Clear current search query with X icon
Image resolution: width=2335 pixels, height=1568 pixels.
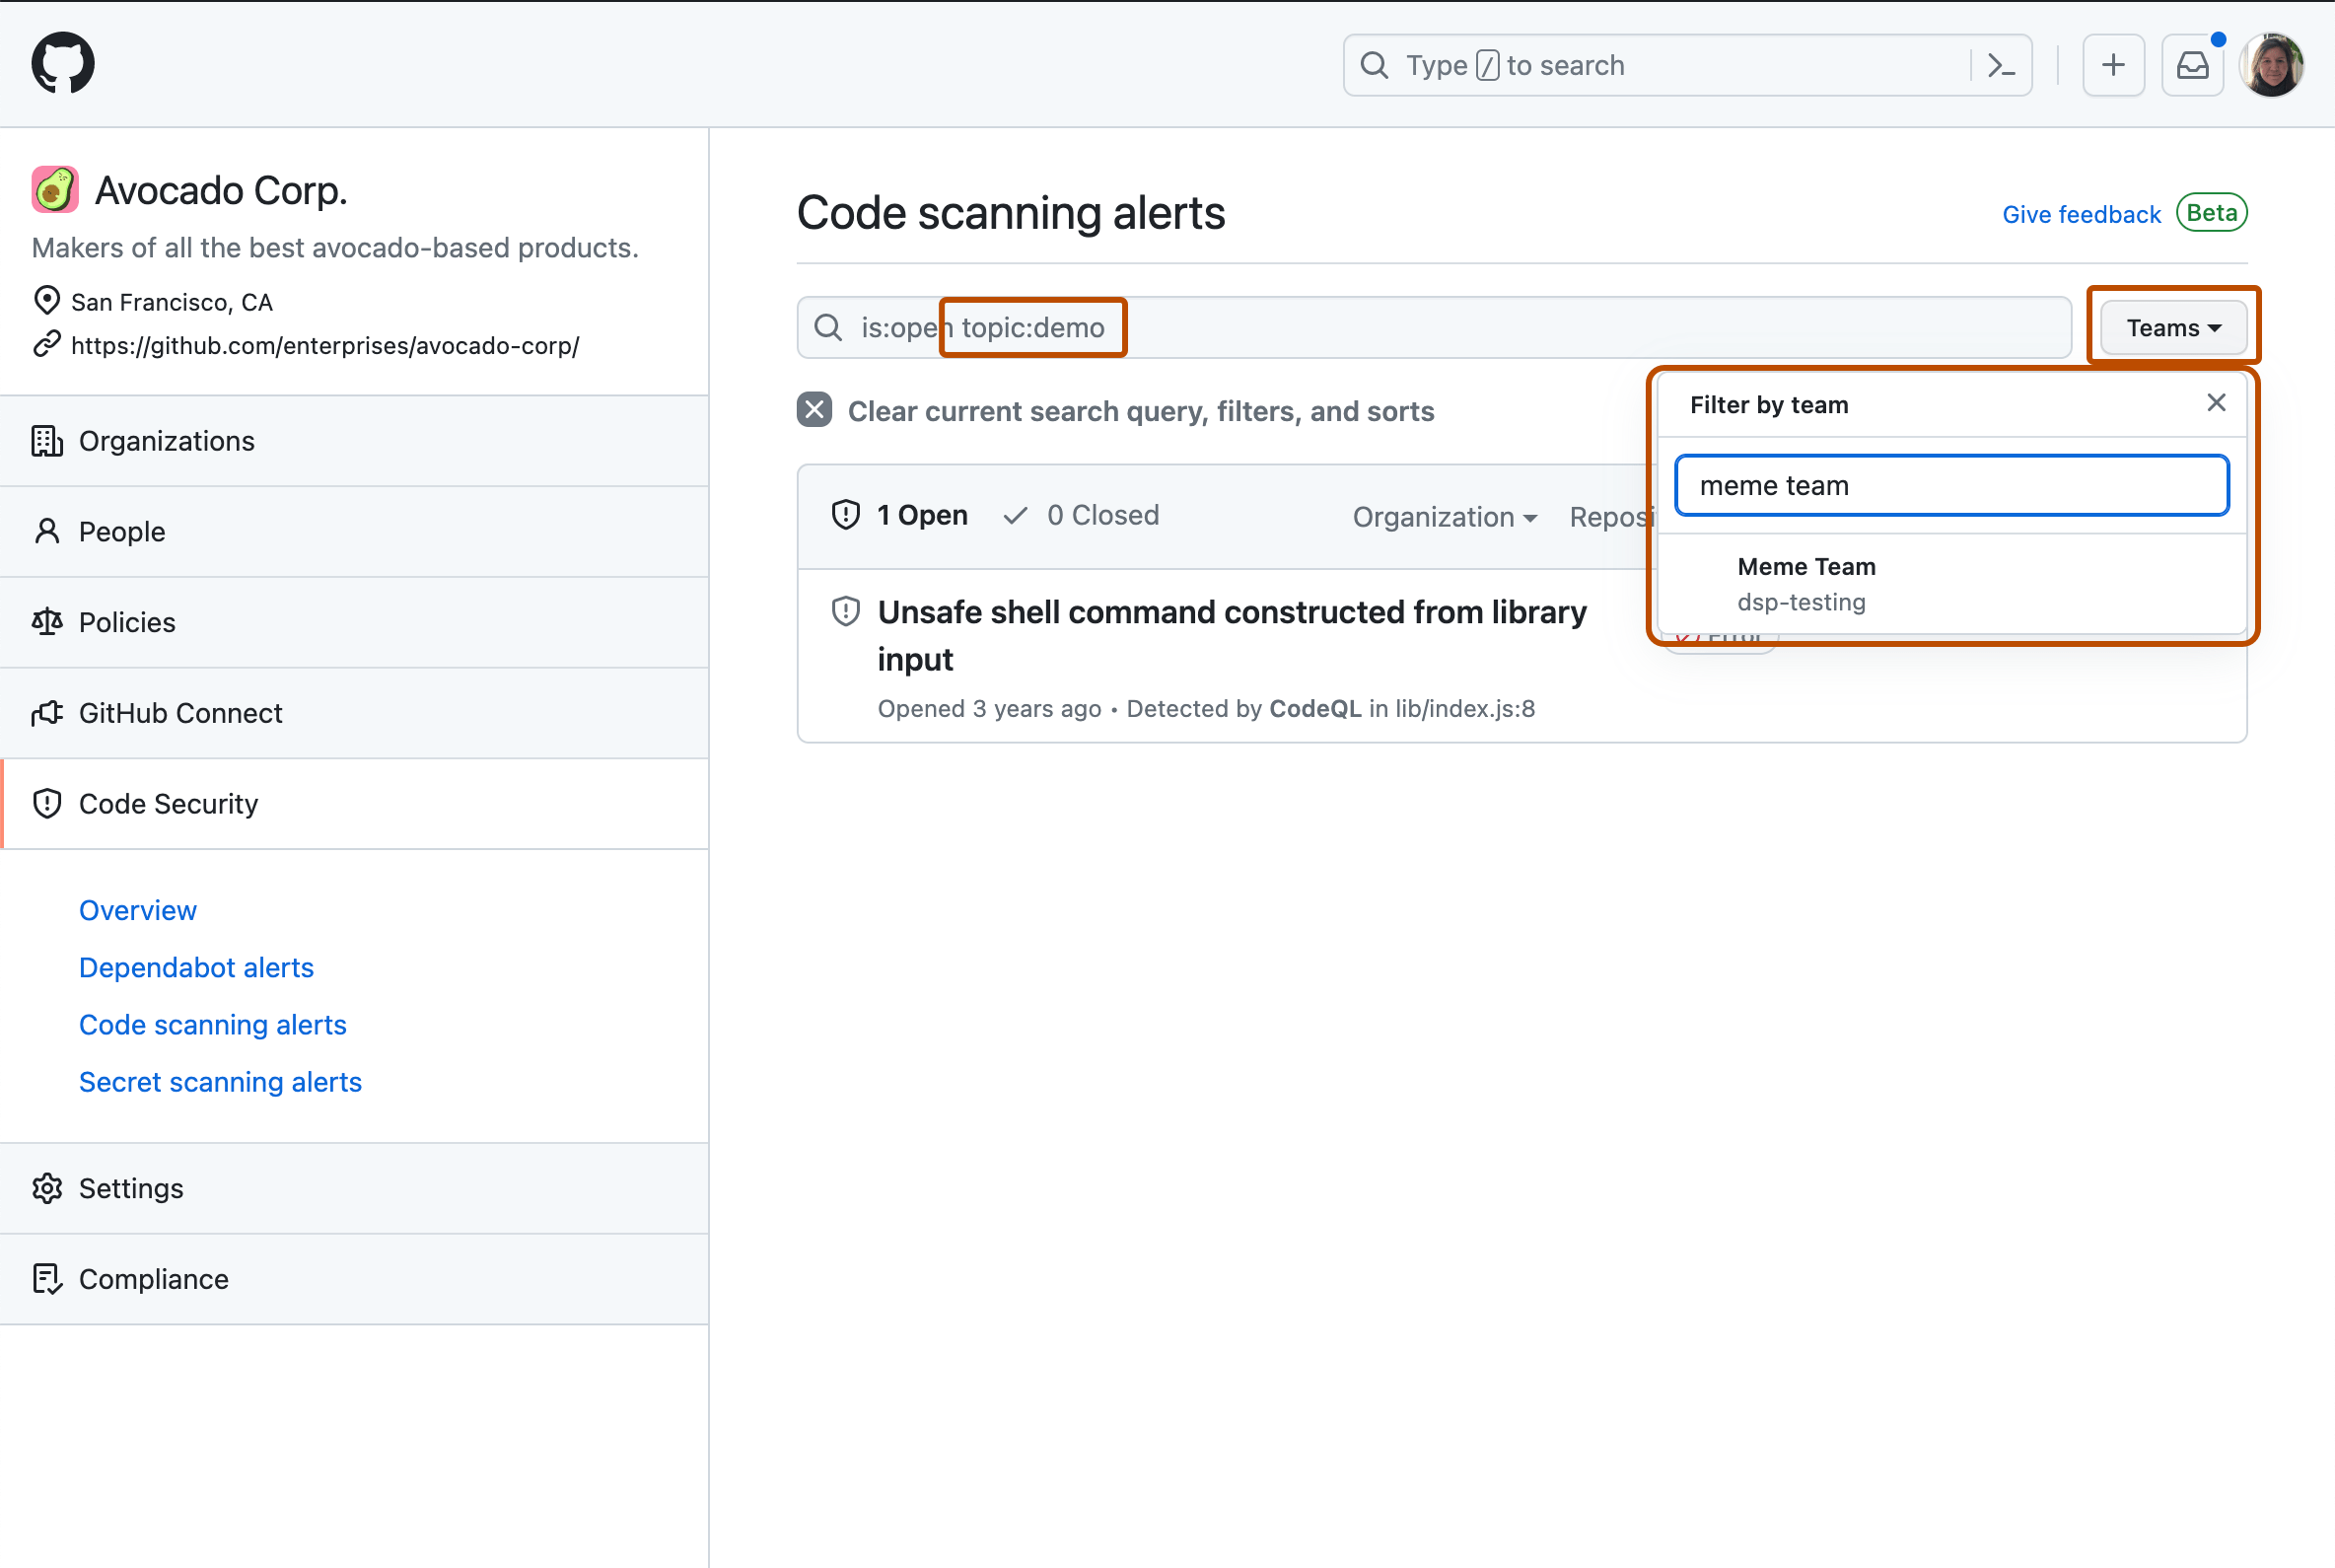click(x=814, y=410)
